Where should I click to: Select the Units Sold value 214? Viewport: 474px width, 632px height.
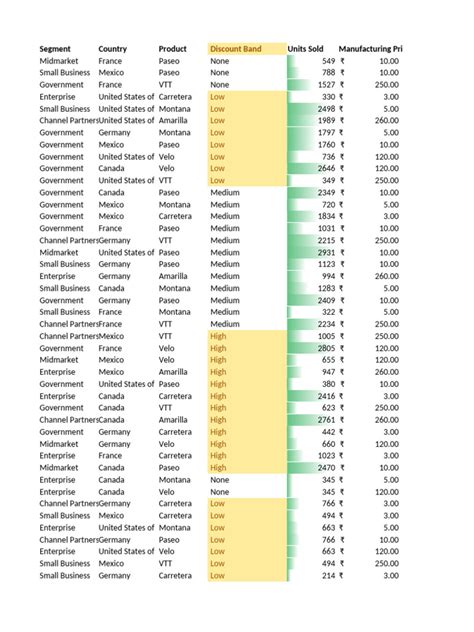(x=312, y=576)
